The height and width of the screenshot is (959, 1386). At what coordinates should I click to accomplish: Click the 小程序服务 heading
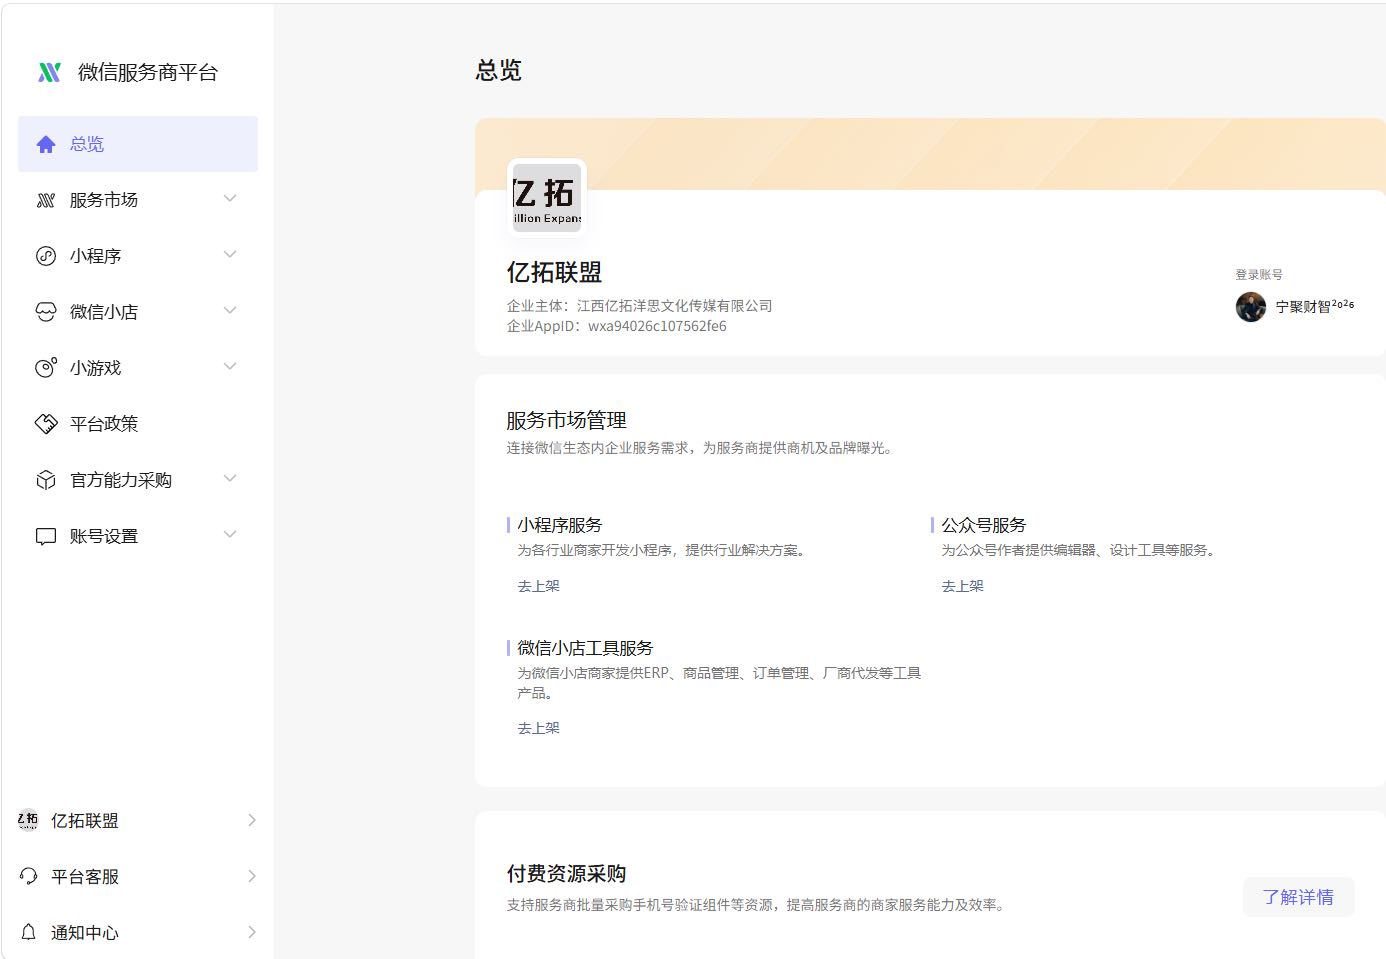(560, 525)
